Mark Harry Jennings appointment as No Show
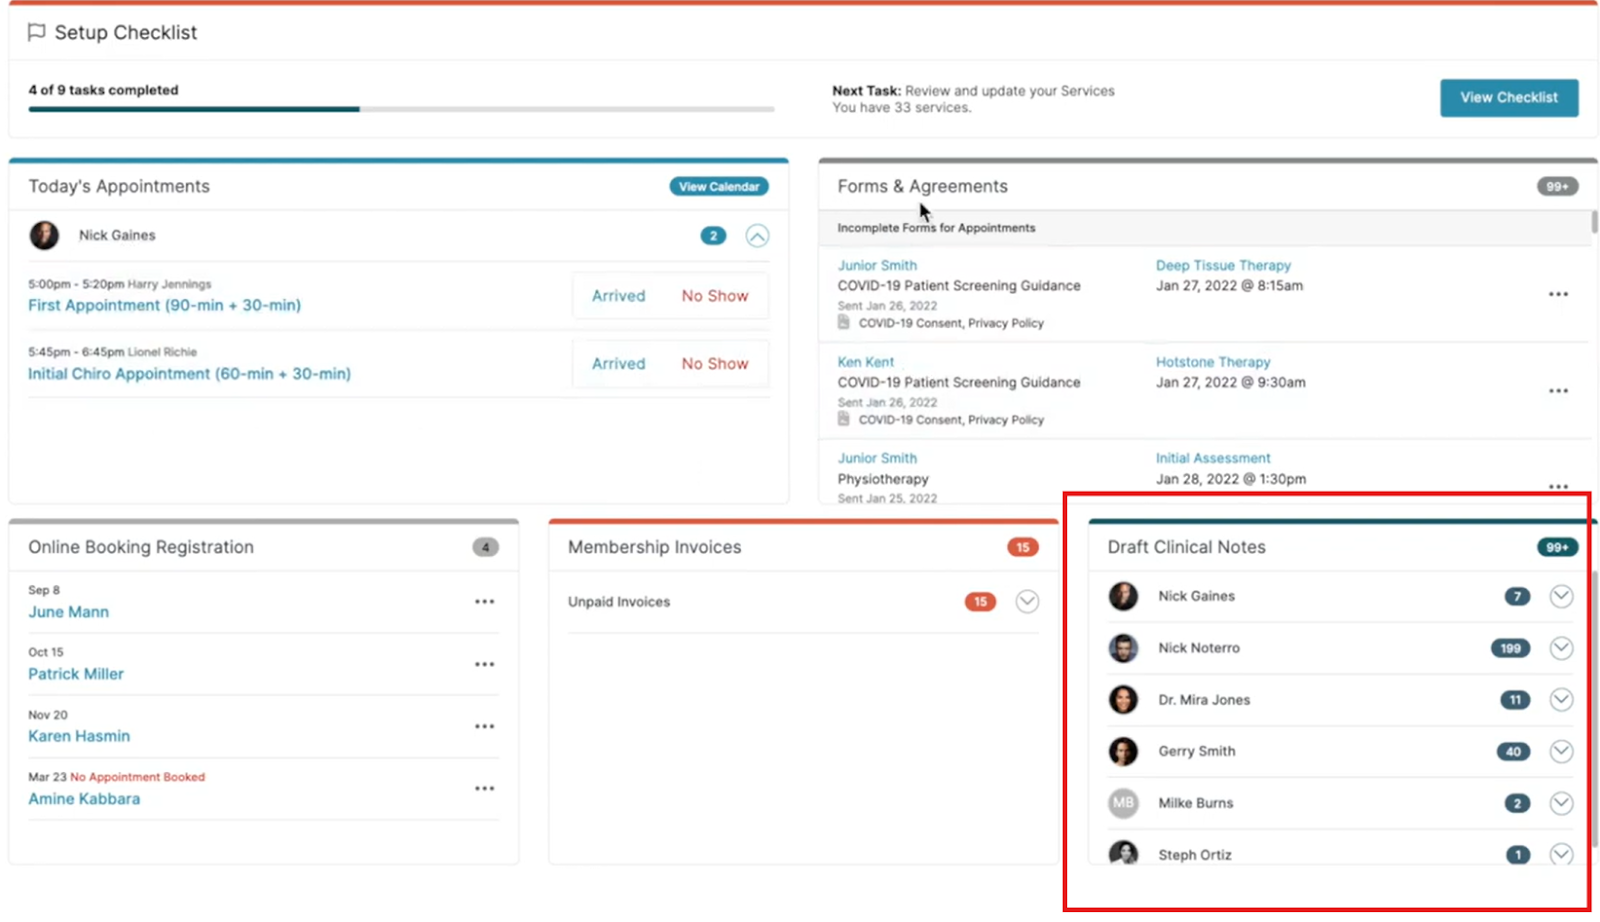 pos(714,296)
